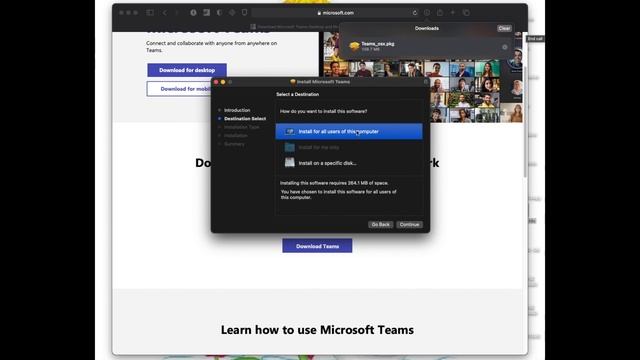The width and height of the screenshot is (640, 360).
Task: Select Install for me only option
Action: (x=349, y=147)
